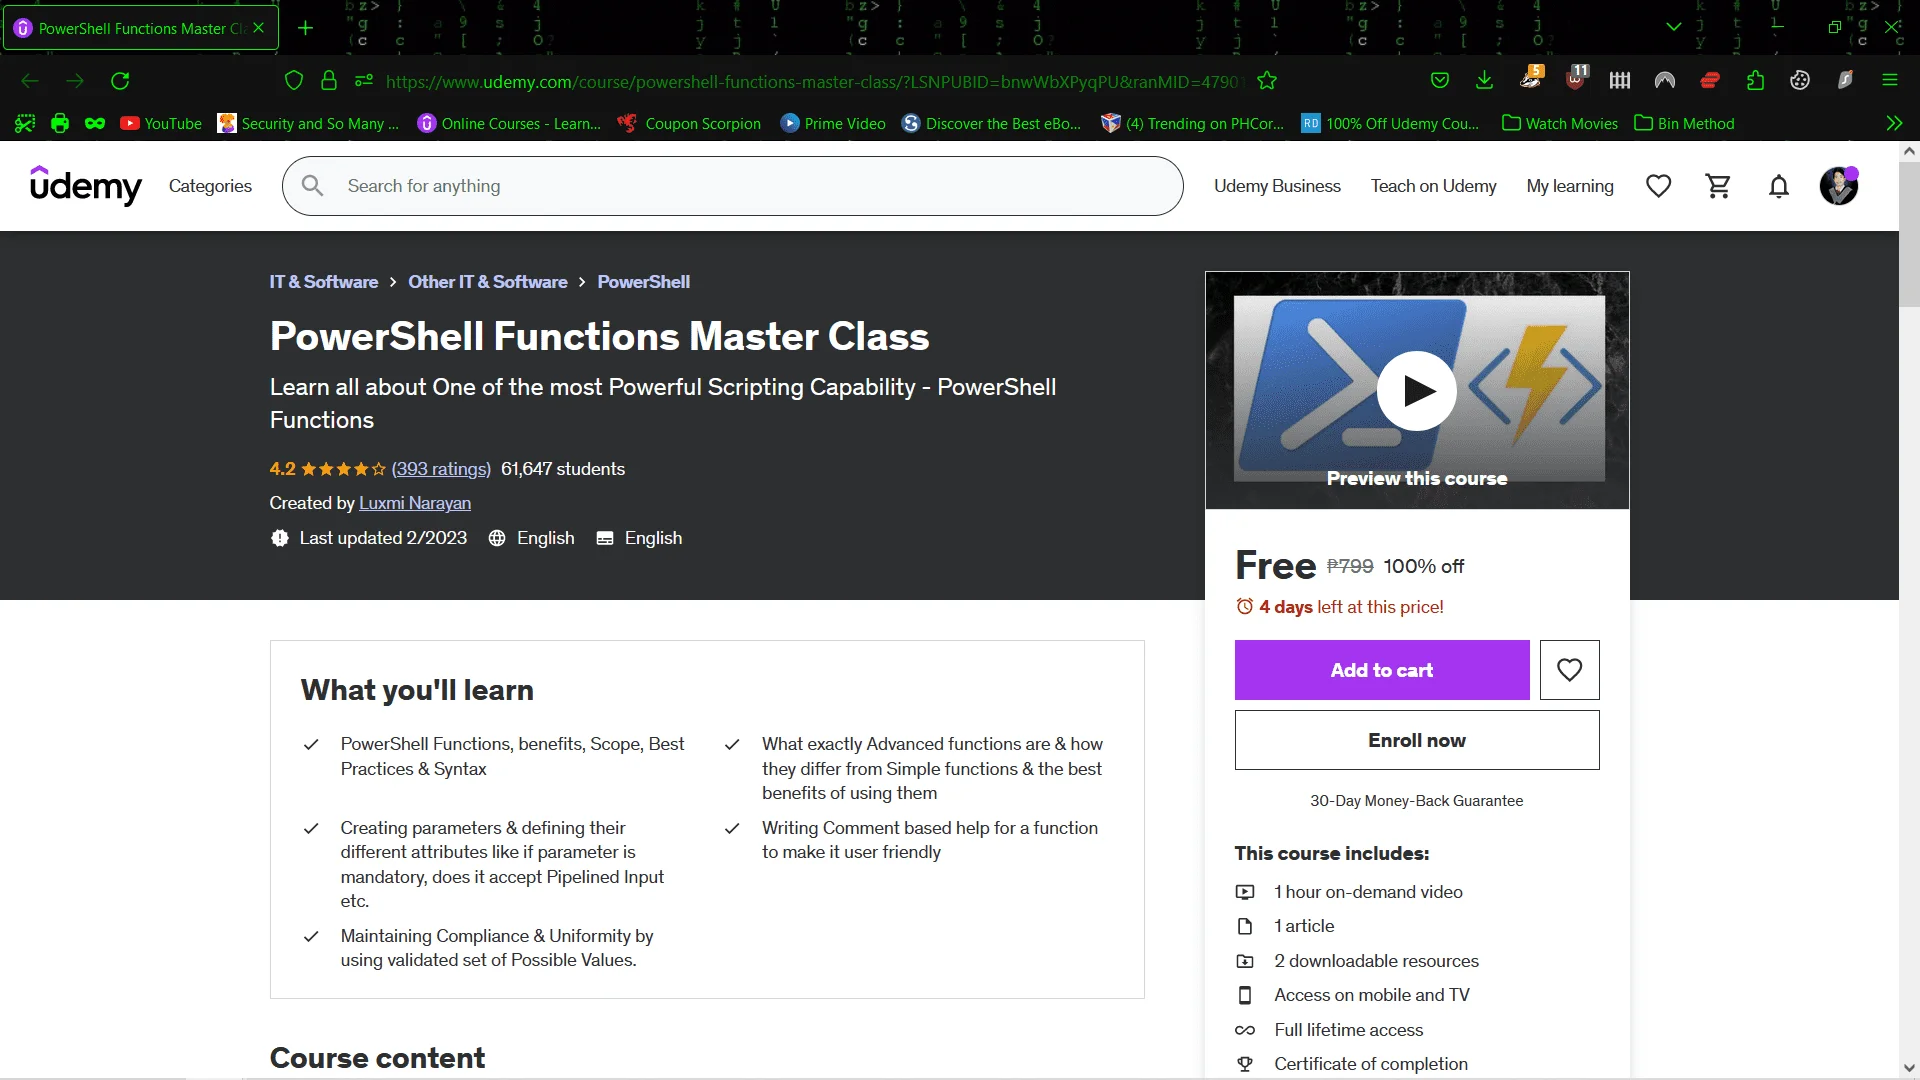Go to Other IT & Software breadcrumb
1920x1080 pixels.
[488, 282]
